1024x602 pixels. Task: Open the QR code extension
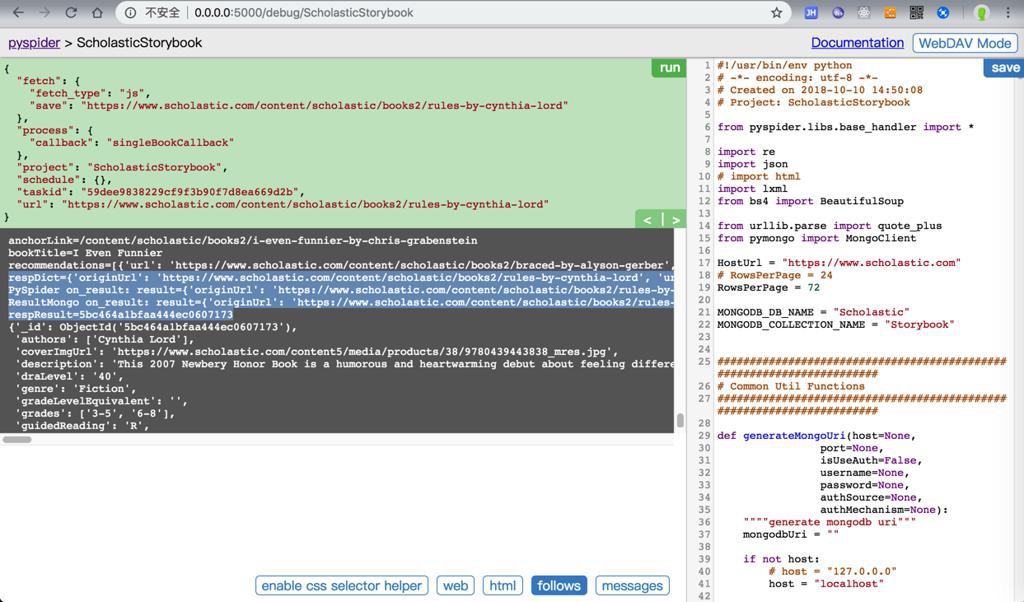[916, 12]
